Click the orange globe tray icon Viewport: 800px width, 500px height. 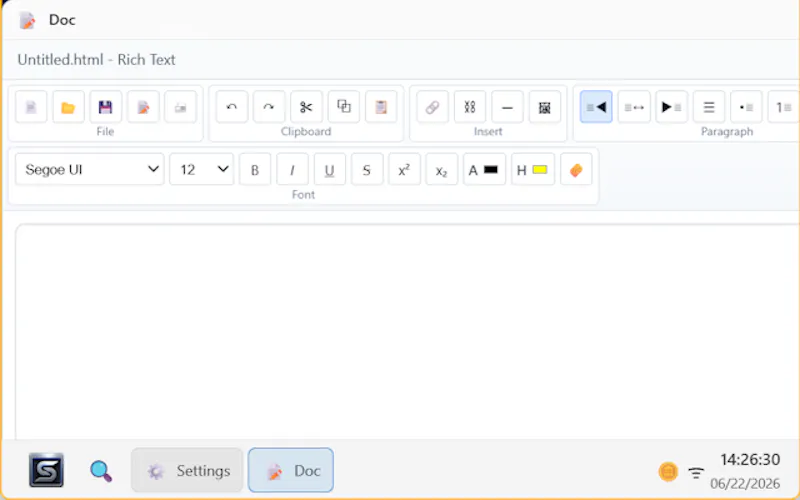click(x=668, y=471)
